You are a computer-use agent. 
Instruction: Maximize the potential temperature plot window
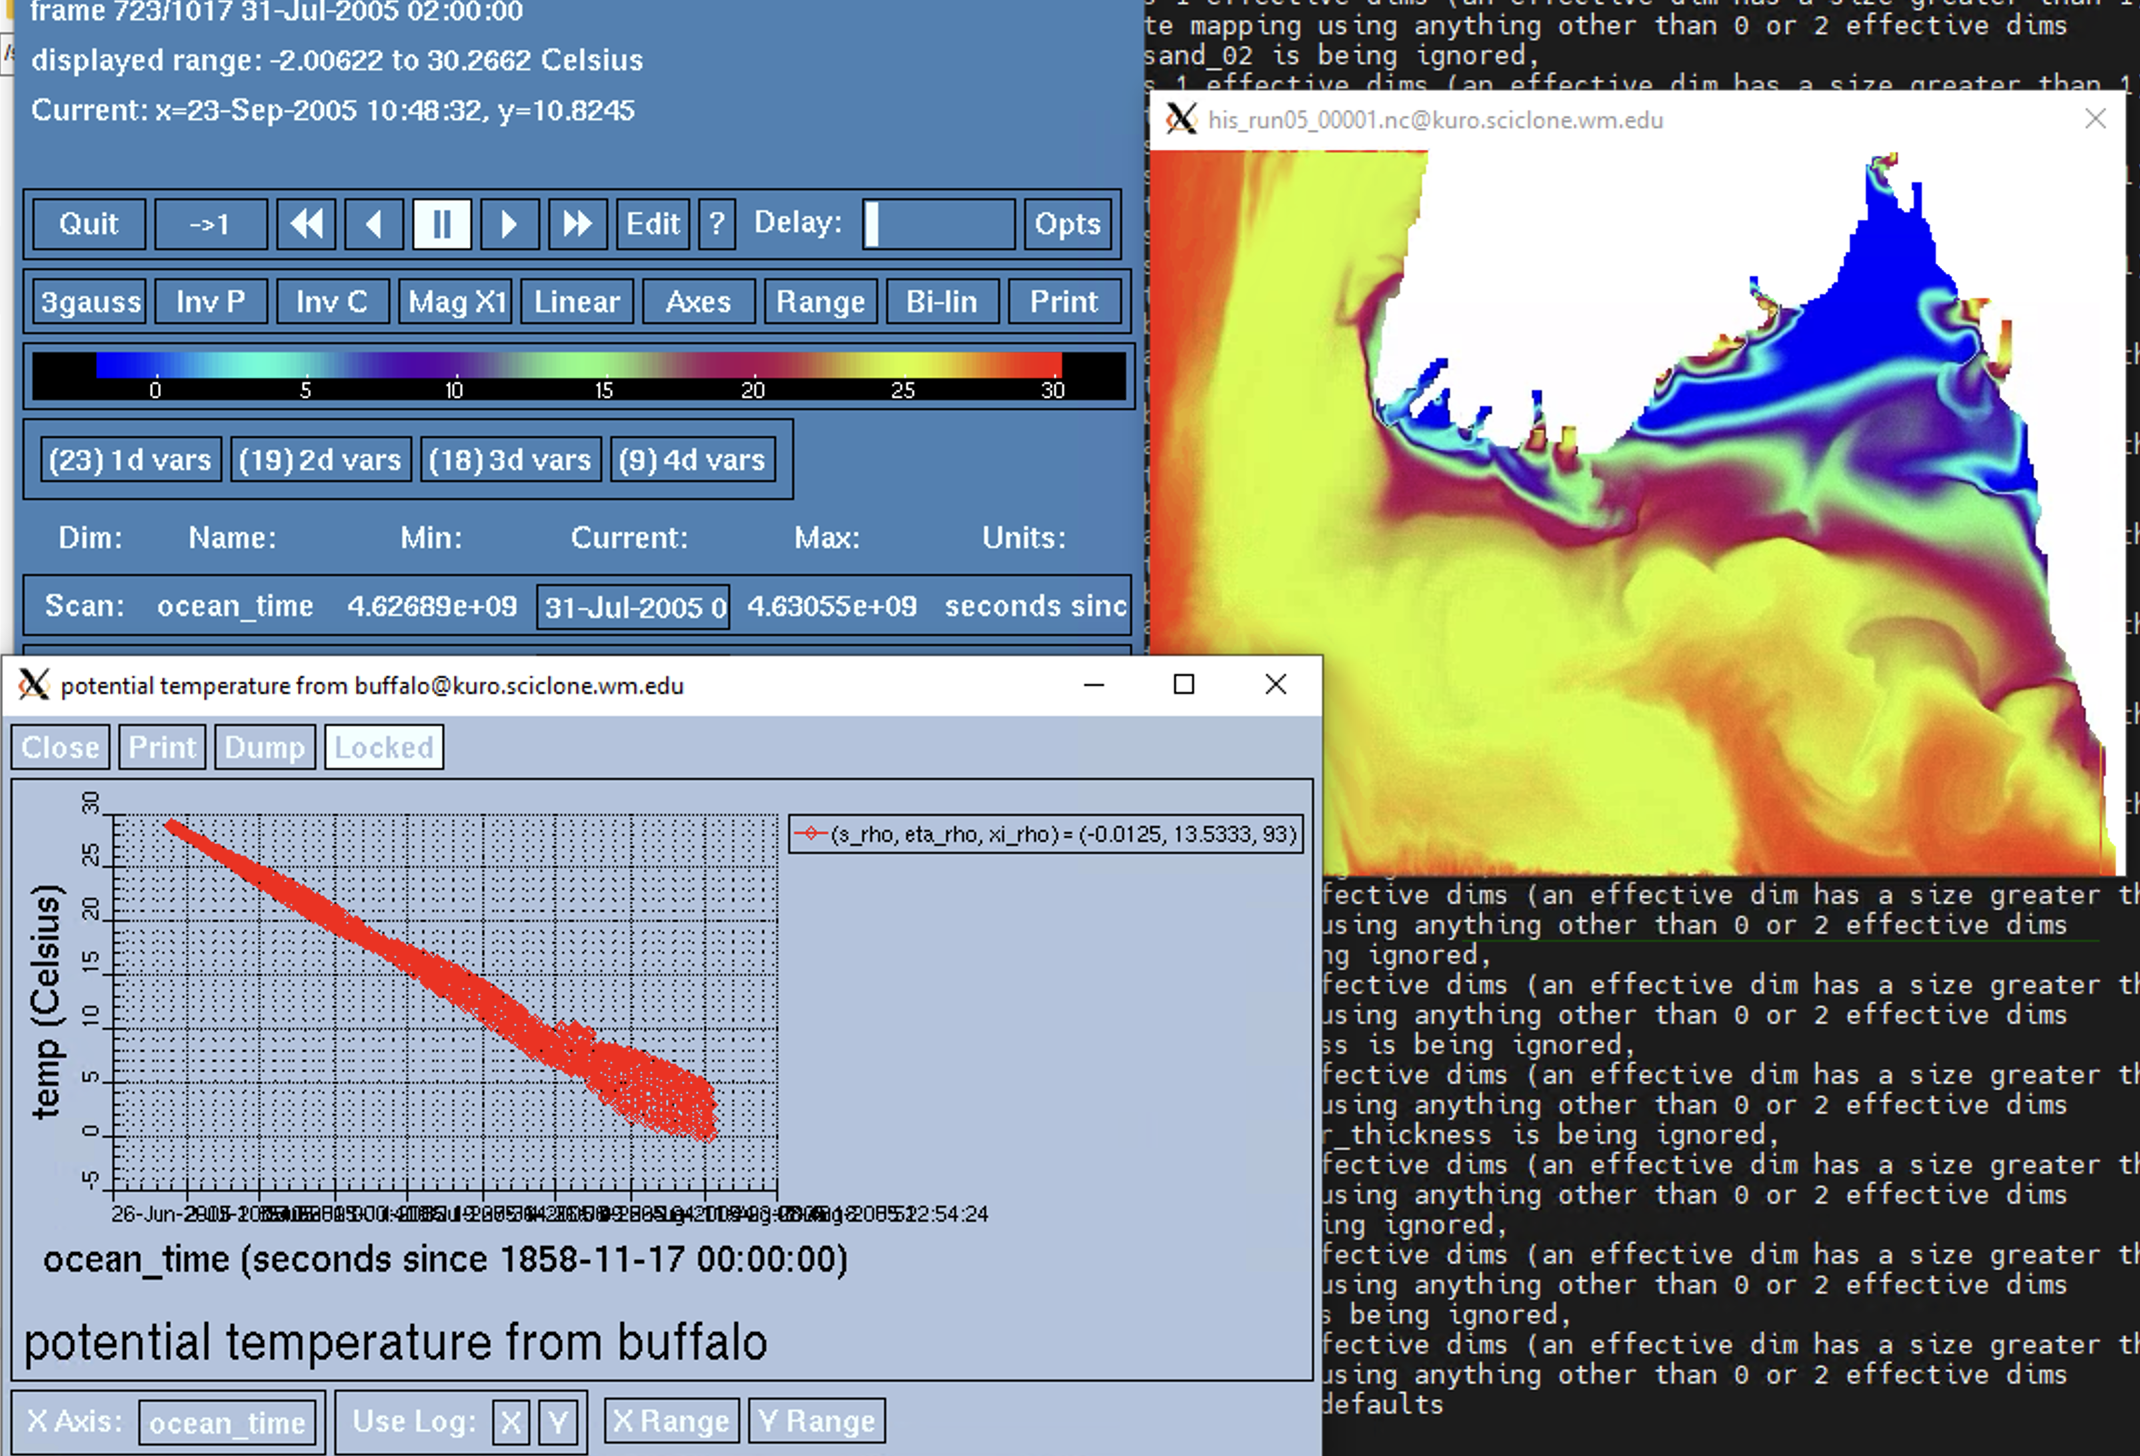(1184, 685)
